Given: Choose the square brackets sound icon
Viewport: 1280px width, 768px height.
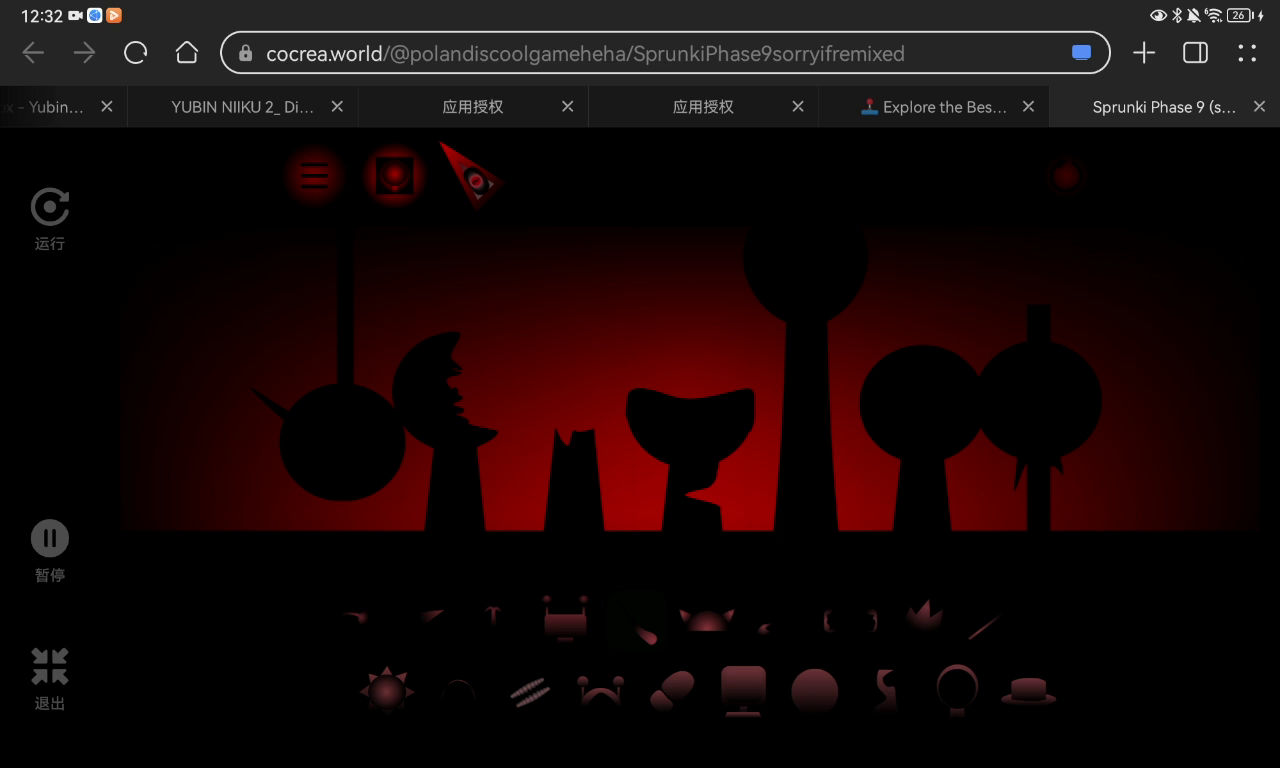Looking at the screenshot, I should 850,621.
